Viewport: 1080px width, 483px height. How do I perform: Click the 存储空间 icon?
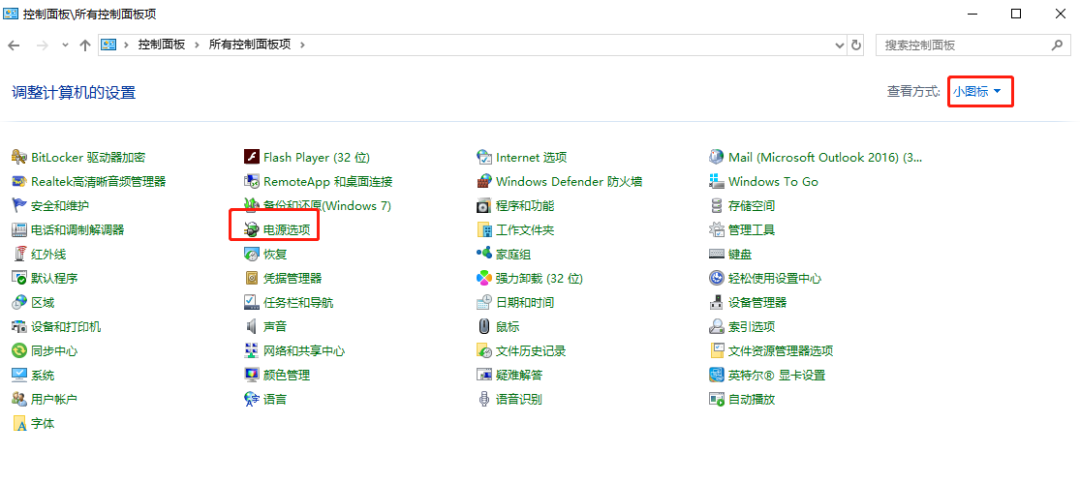[x=716, y=206]
